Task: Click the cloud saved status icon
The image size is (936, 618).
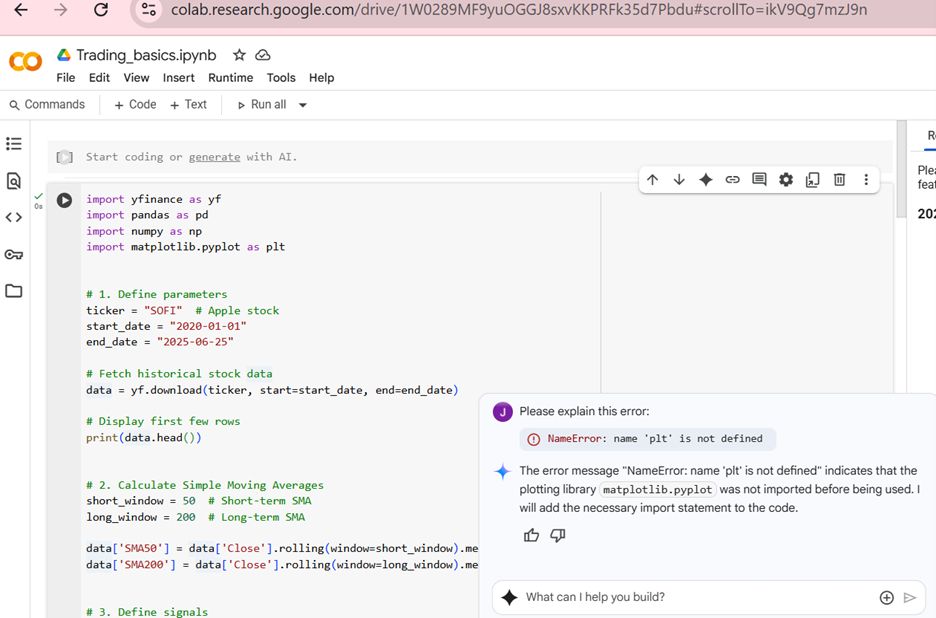Action: click(x=263, y=55)
